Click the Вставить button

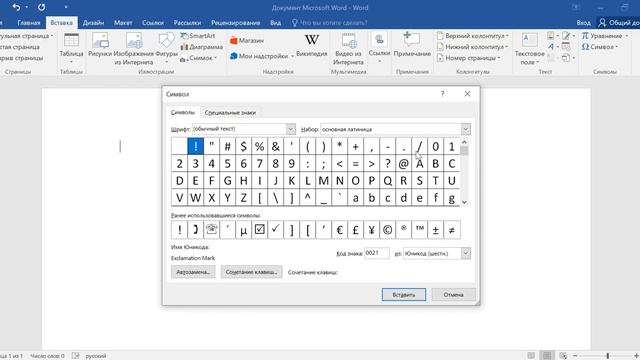pos(404,295)
